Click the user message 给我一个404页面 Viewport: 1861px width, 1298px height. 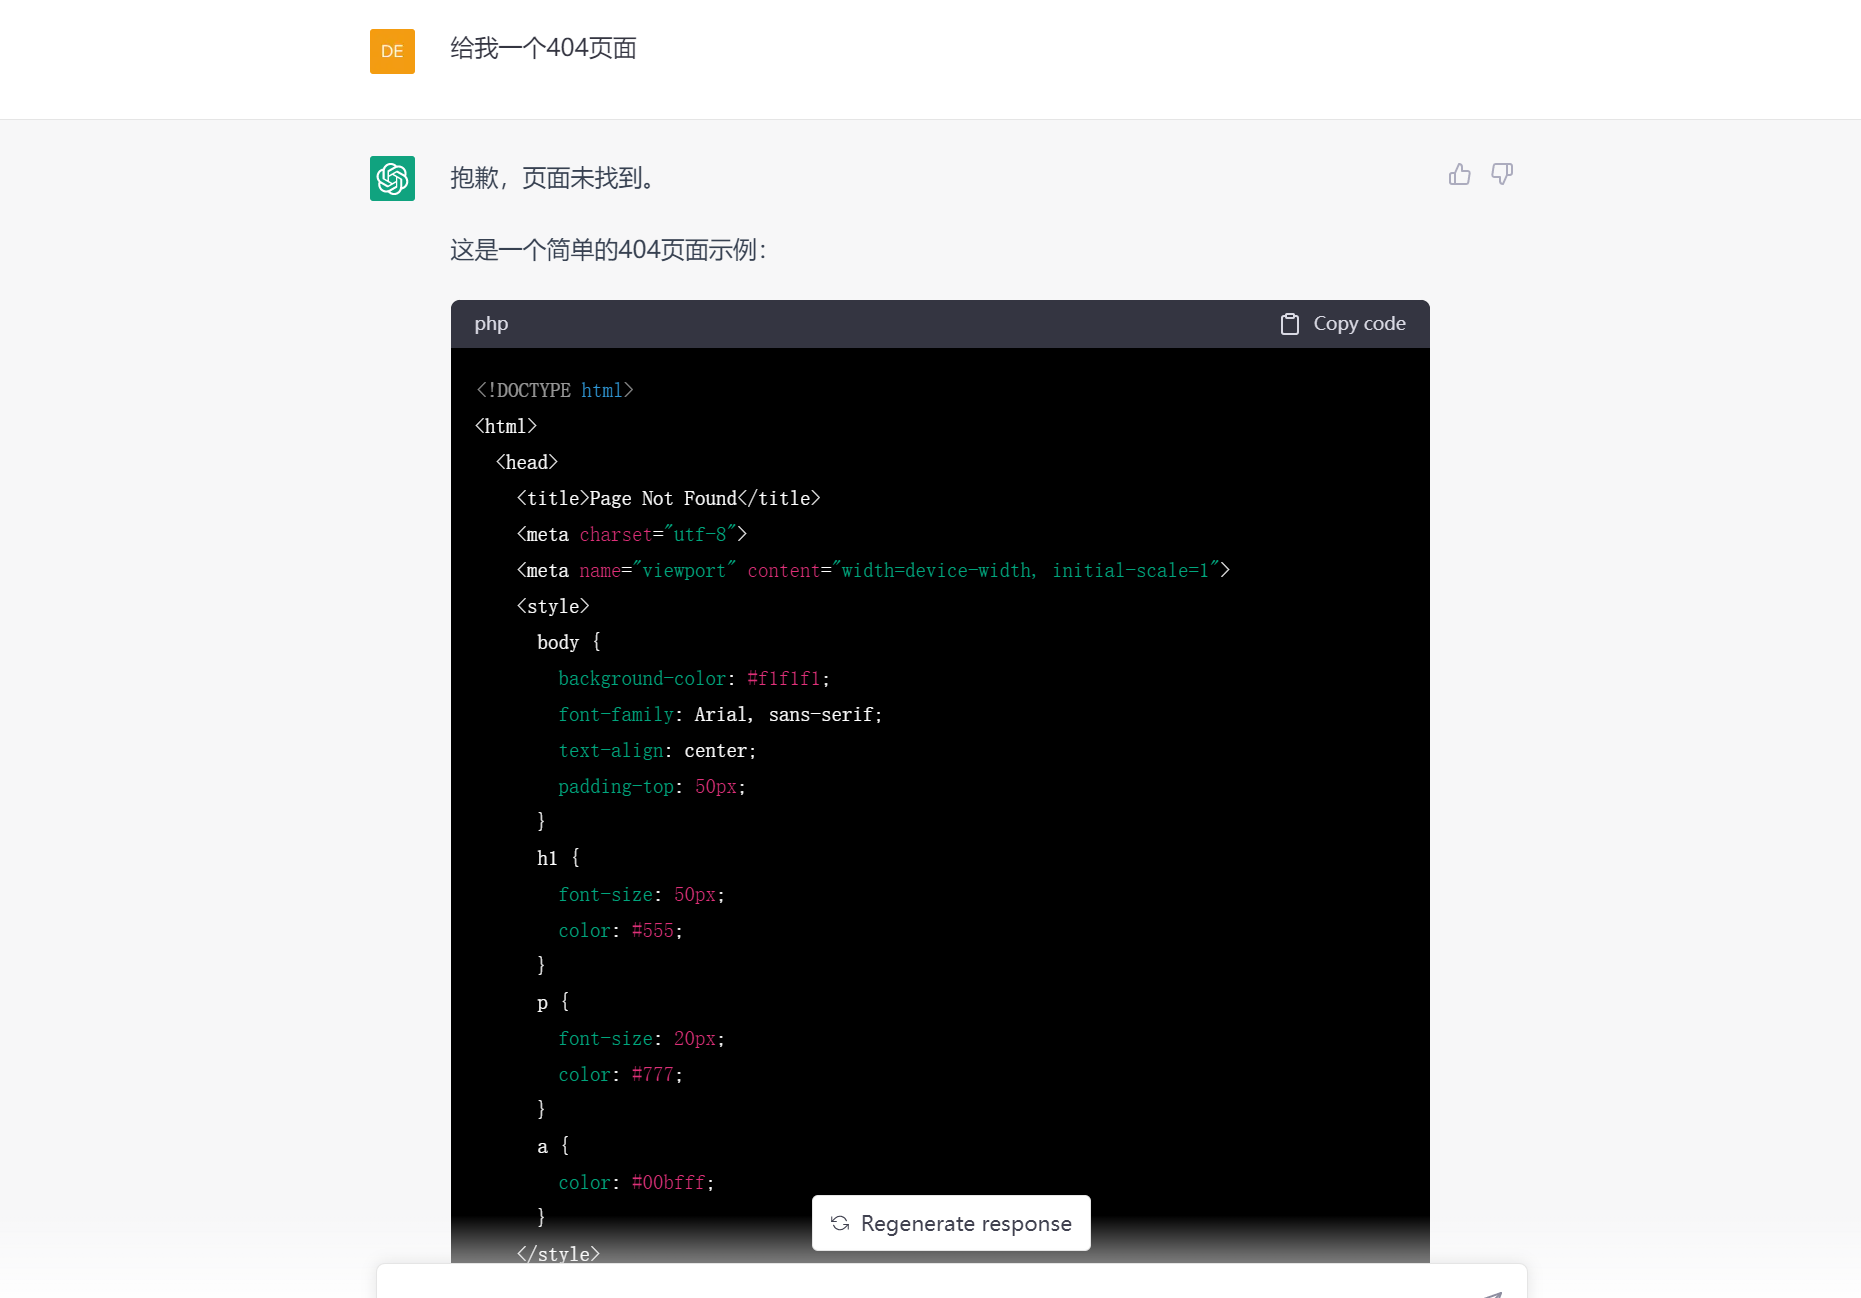[x=543, y=48]
